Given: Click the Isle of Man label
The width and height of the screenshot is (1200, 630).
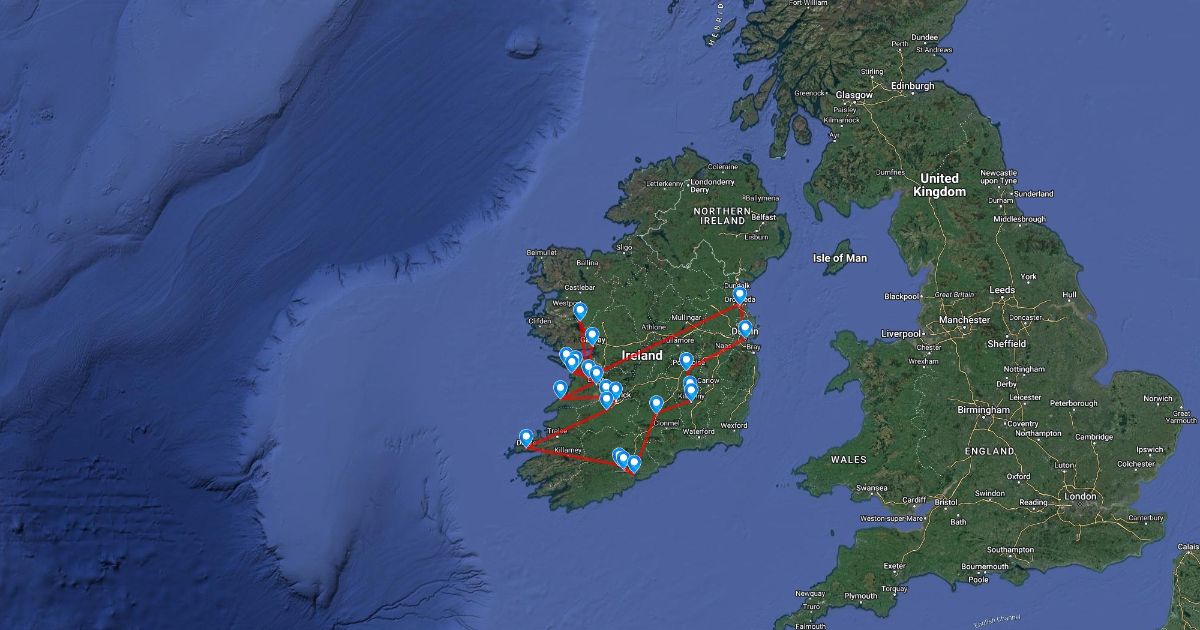Looking at the screenshot, I should [840, 258].
